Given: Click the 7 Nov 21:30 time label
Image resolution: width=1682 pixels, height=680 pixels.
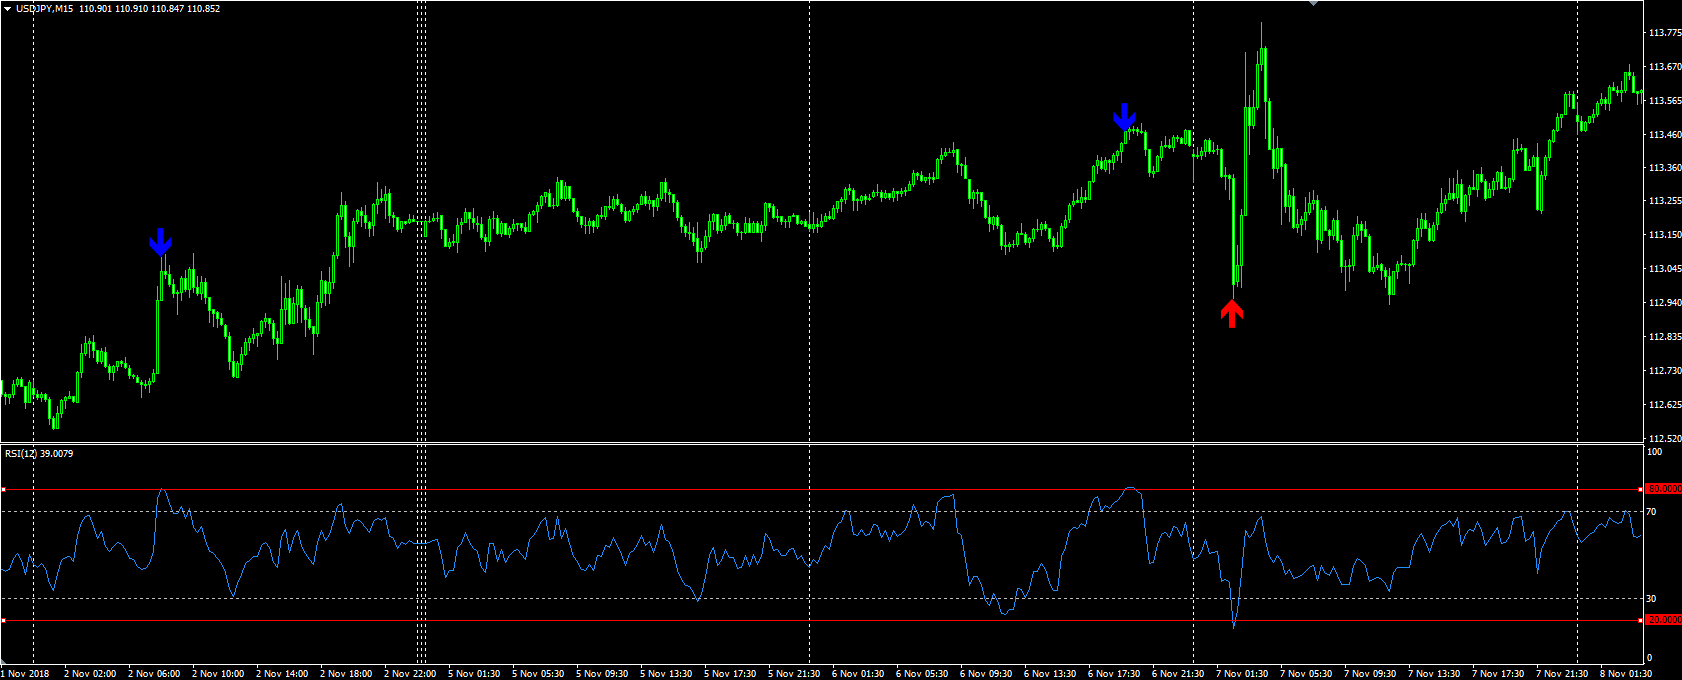Looking at the screenshot, I should (x=1562, y=674).
